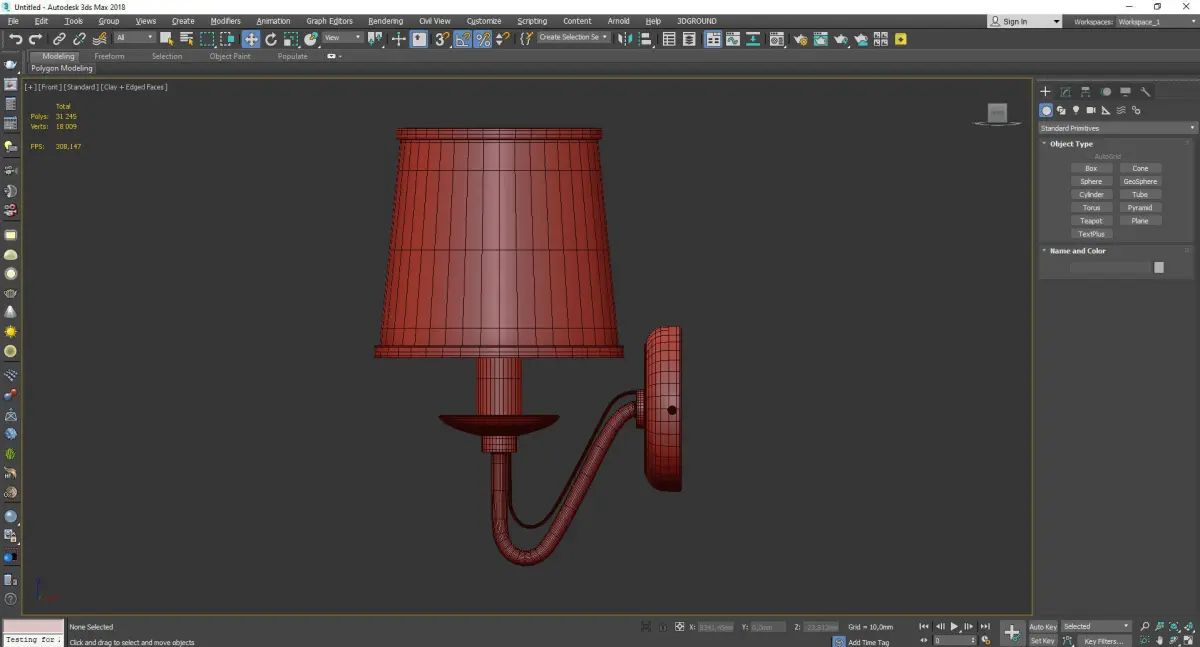Image resolution: width=1200 pixels, height=647 pixels.
Task: Toggle Spinner Snap on the toolbar
Action: coord(503,39)
